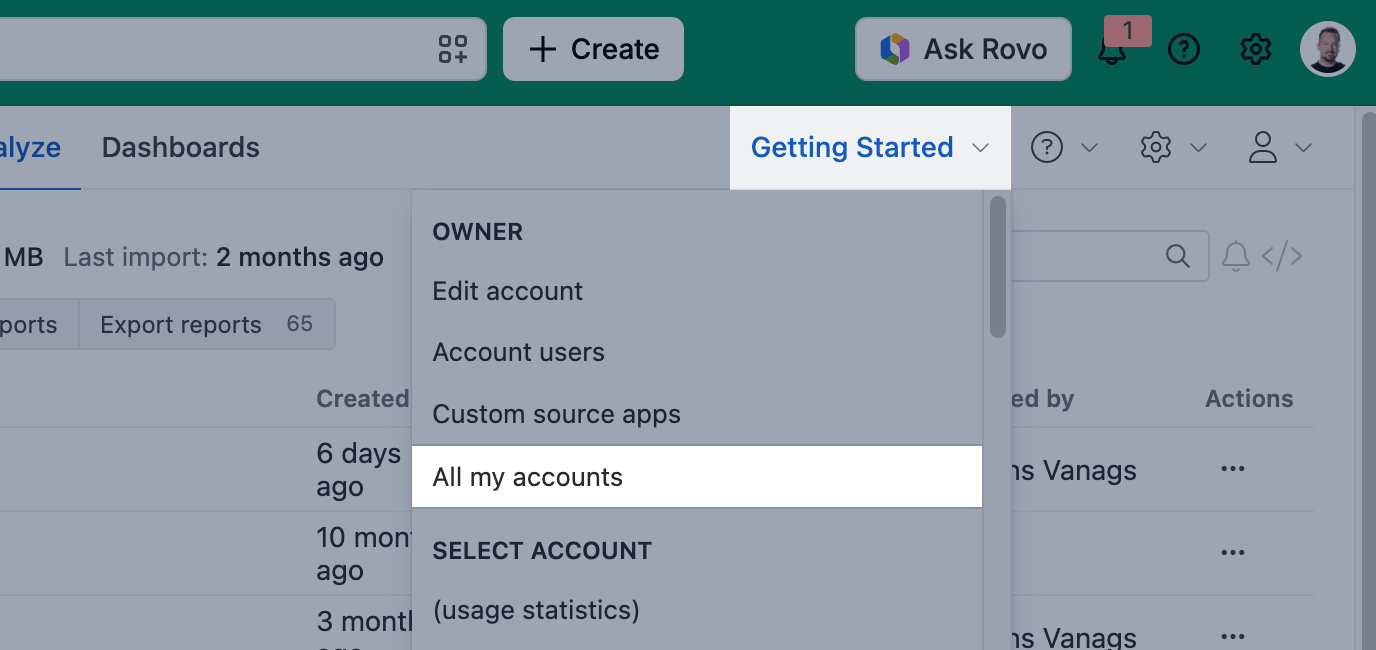Expand the gear settings dropdown below header
This screenshot has width=1376, height=650.
coord(1198,148)
